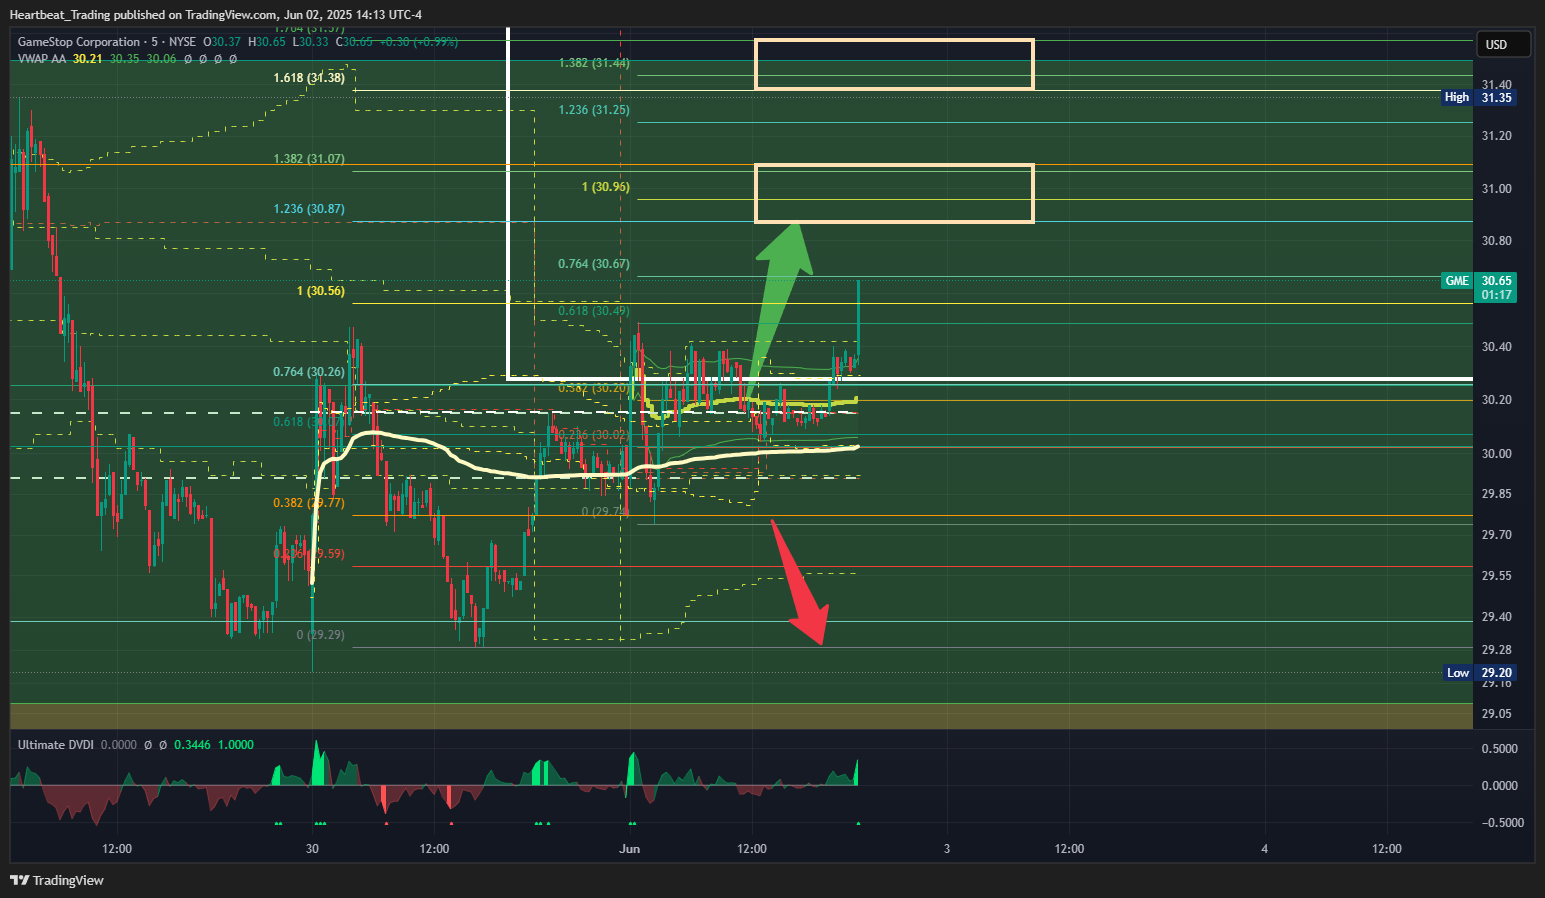This screenshot has width=1545, height=898.
Task: Click the 4 date label on time axis
Action: [x=1264, y=849]
